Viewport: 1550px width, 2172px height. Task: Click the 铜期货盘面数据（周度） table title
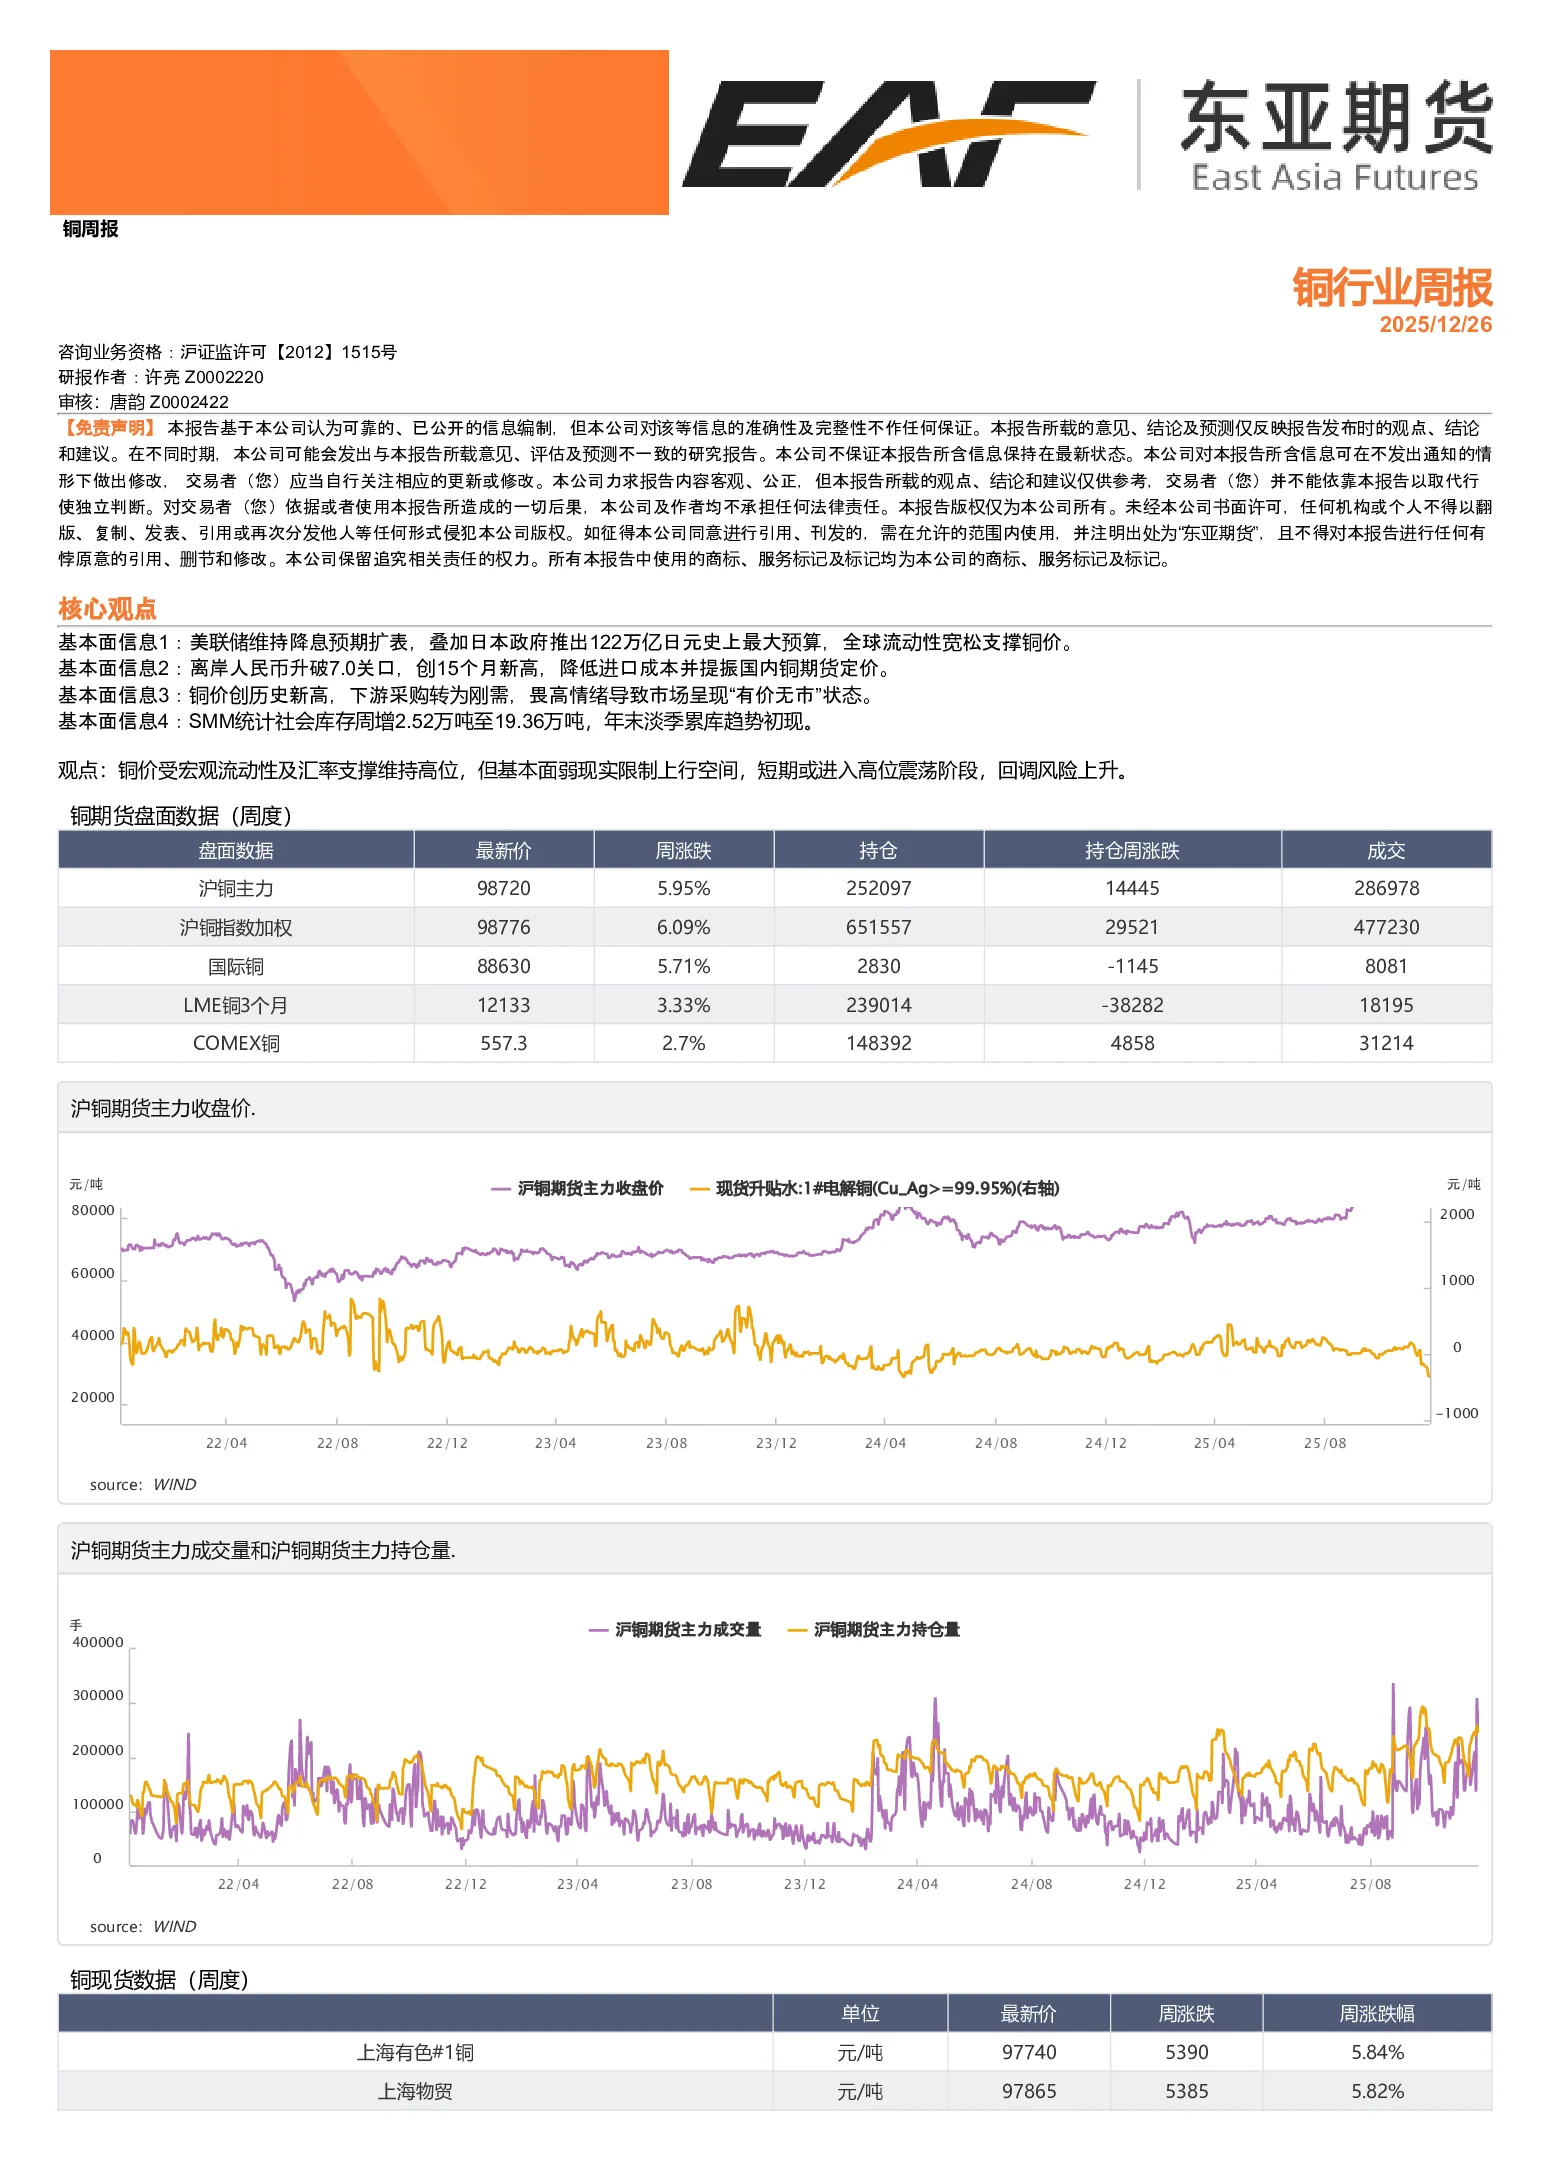coord(181,816)
